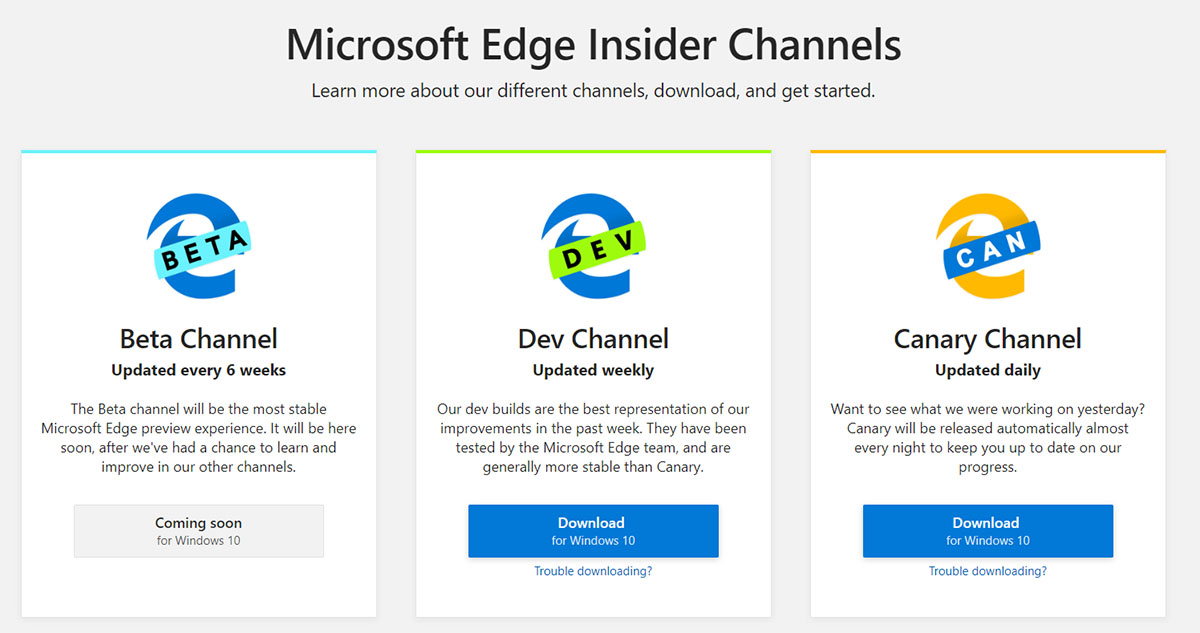
Task: Click the Edge Canary logo icon
Action: 988,246
